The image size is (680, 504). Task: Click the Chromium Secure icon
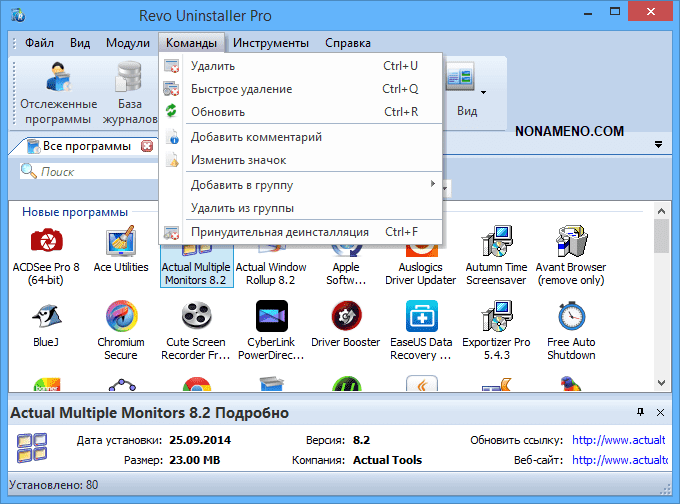[x=120, y=319]
